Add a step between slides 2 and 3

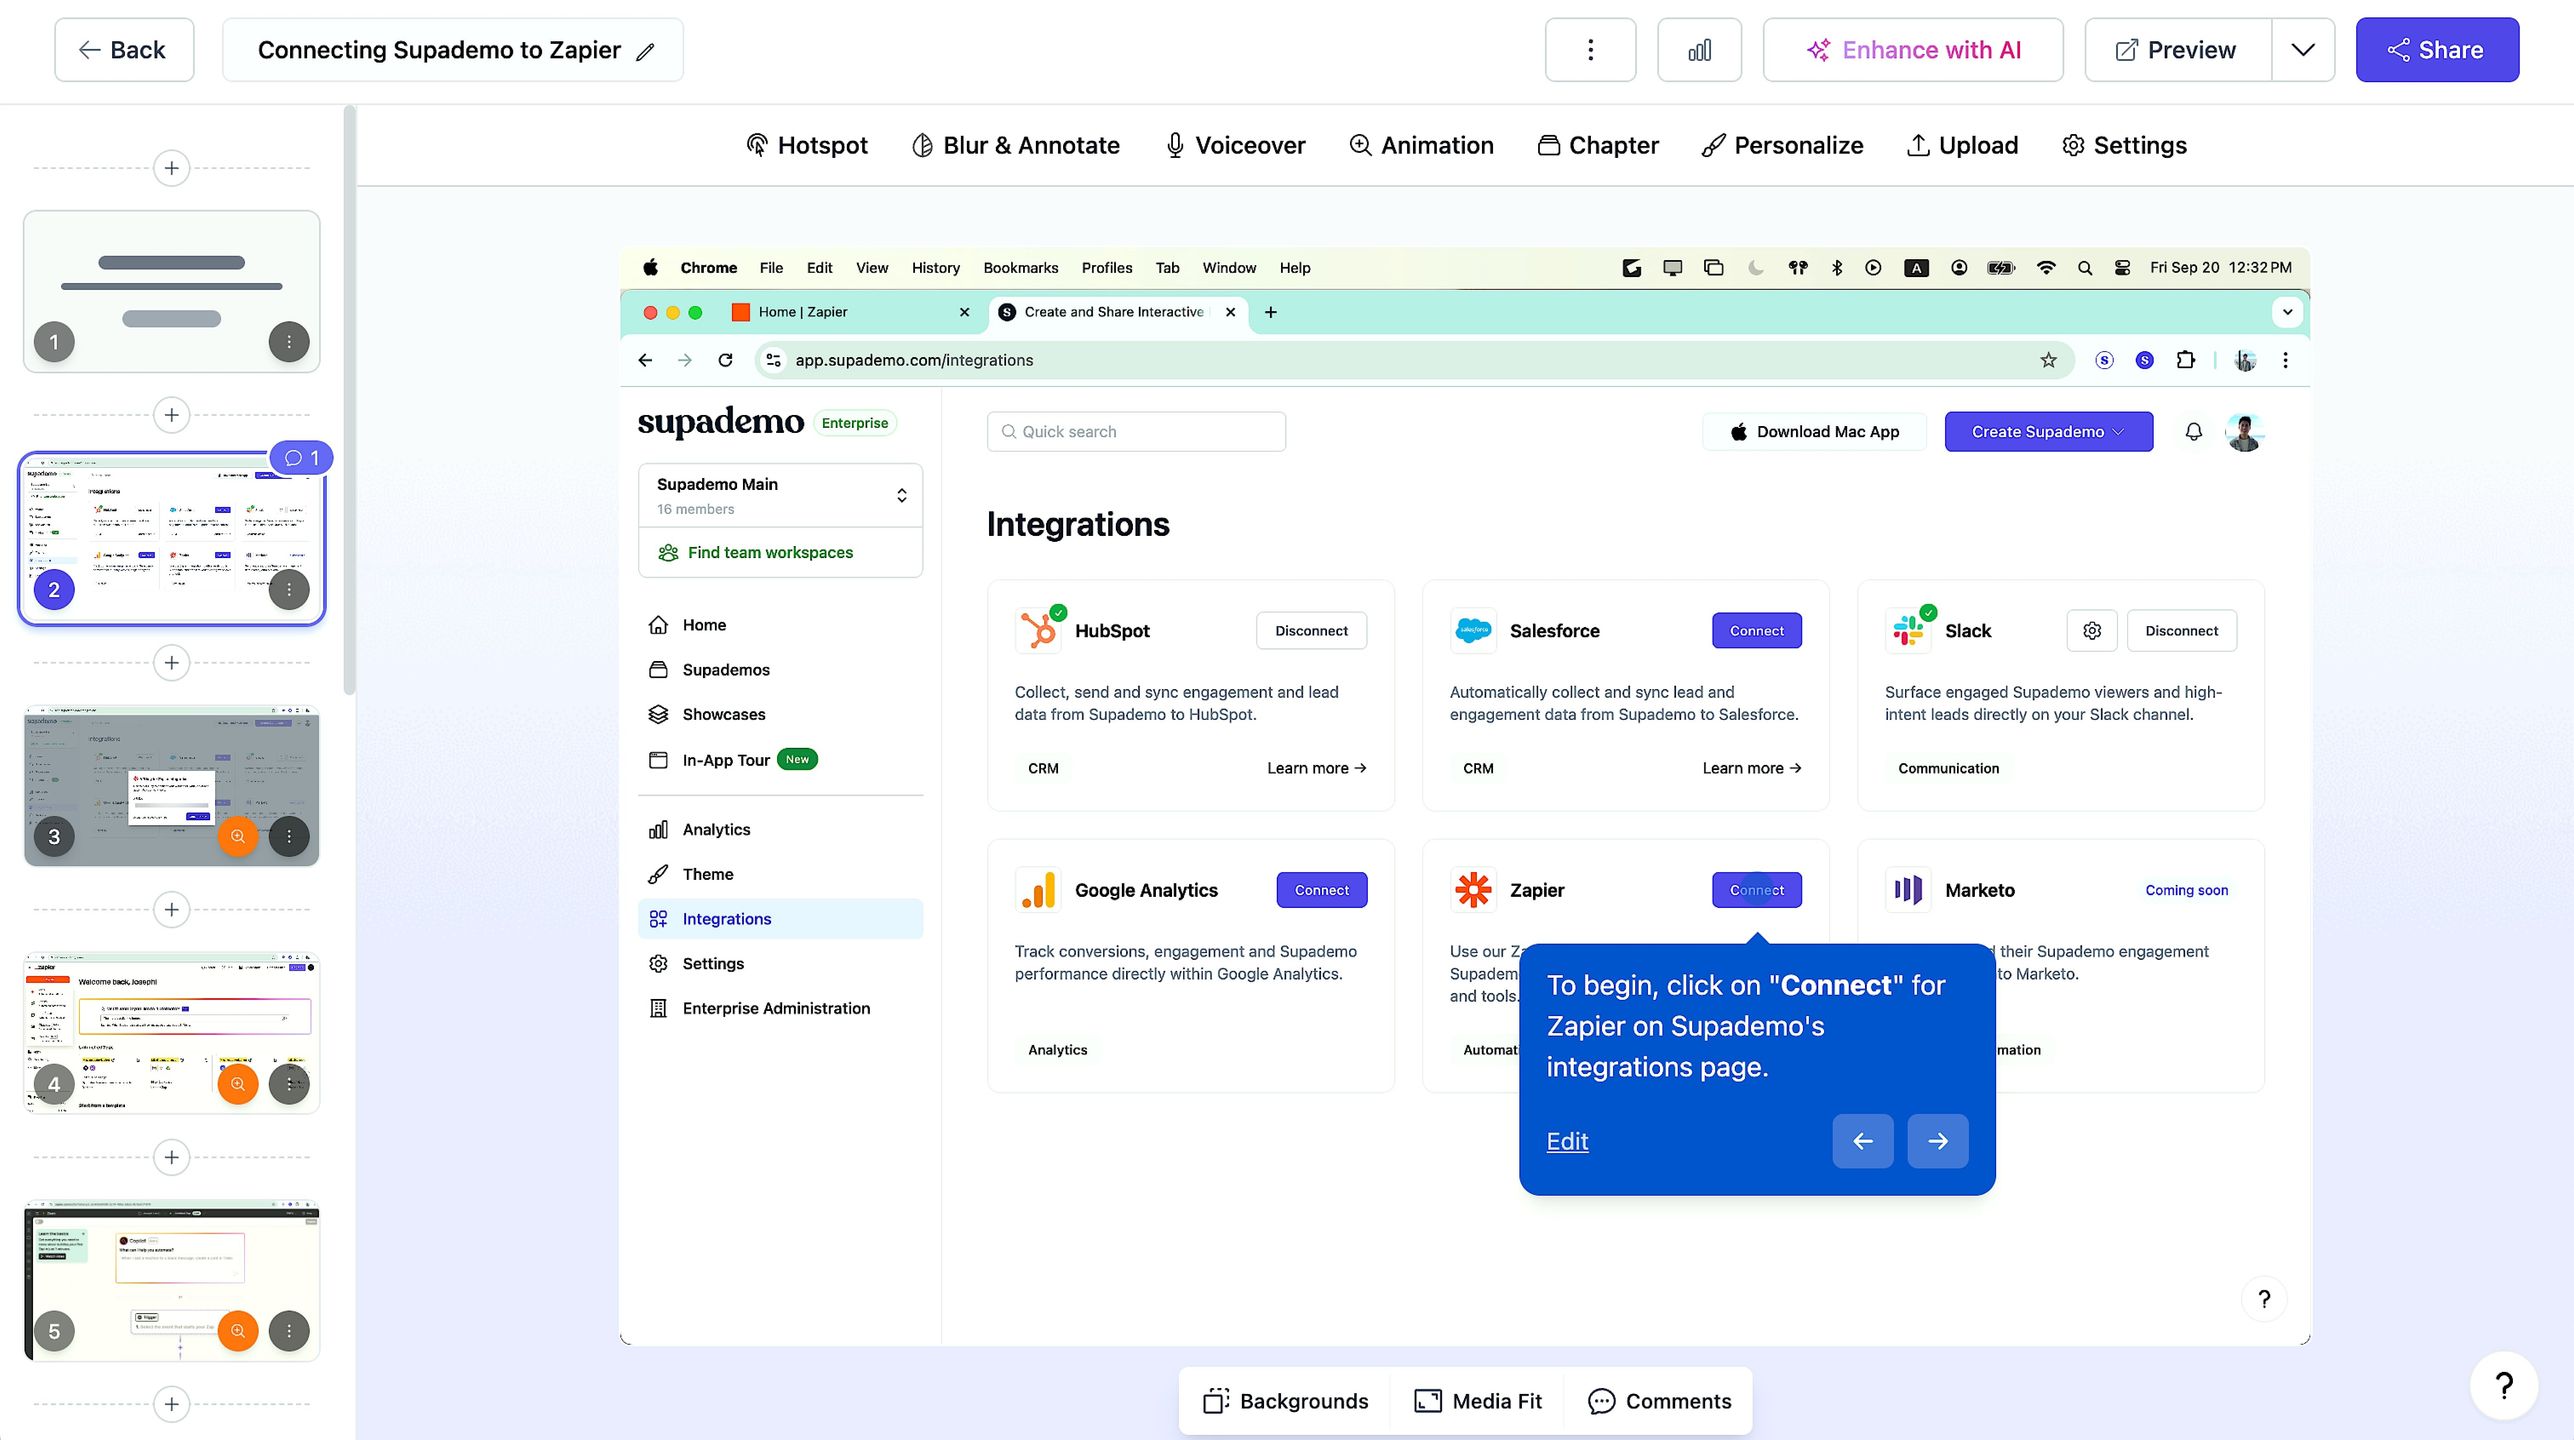point(172,663)
